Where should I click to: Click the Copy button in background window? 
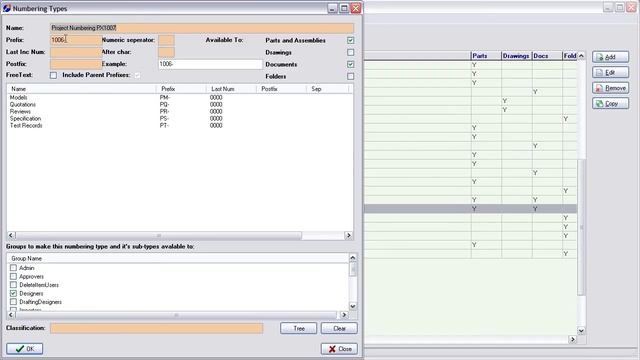tap(610, 103)
